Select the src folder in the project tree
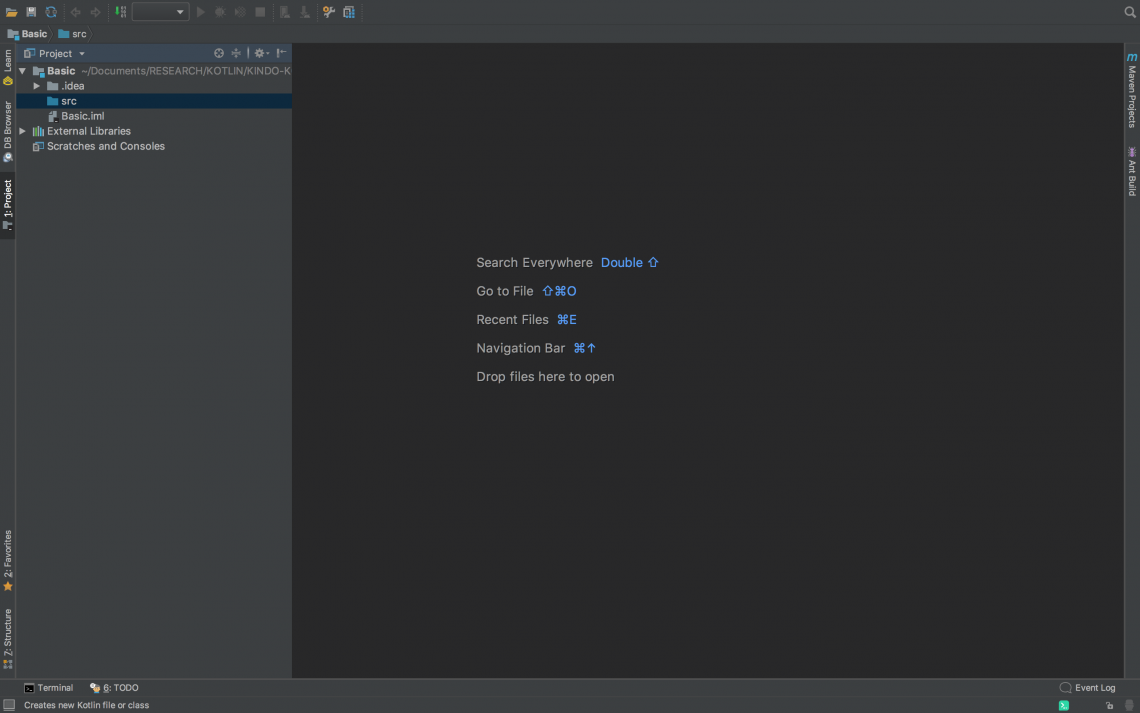 click(66, 100)
